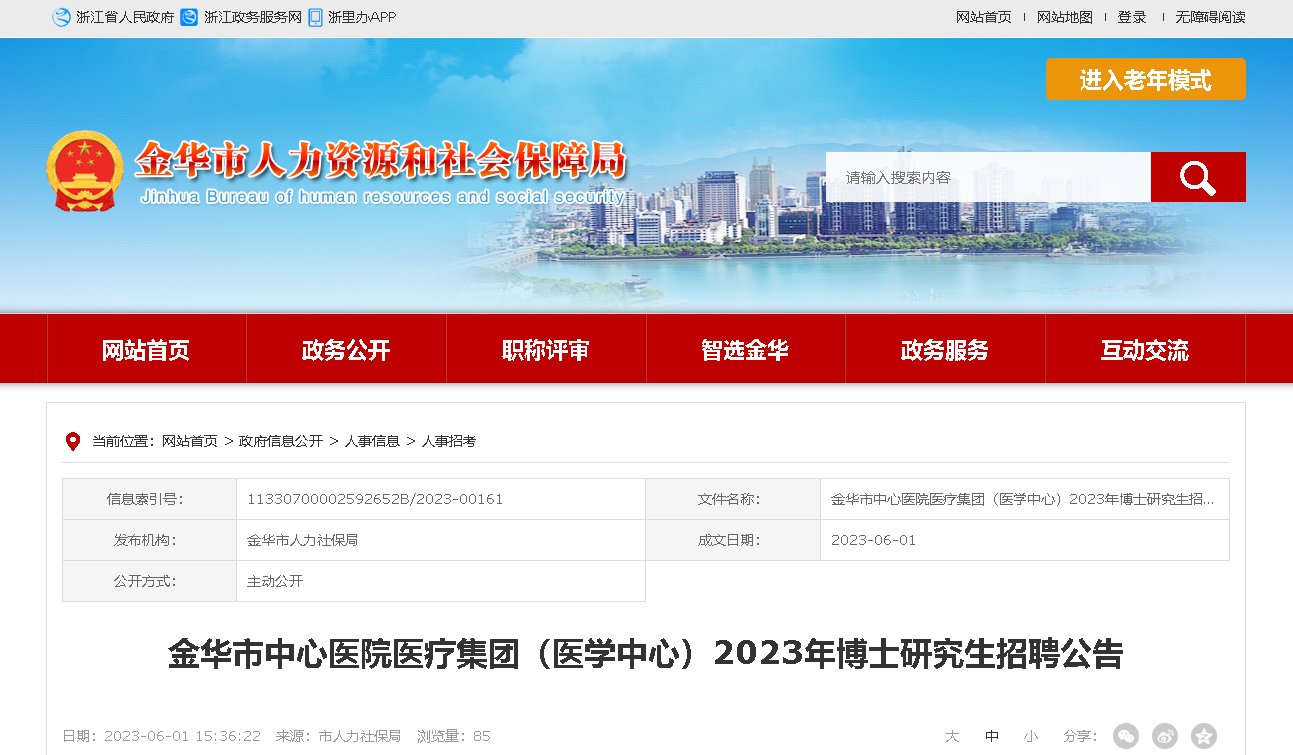Click the Zhejiang Provincial Government logo icon
Screen dimensions: 1293x755
pyautogui.click(x=61, y=17)
